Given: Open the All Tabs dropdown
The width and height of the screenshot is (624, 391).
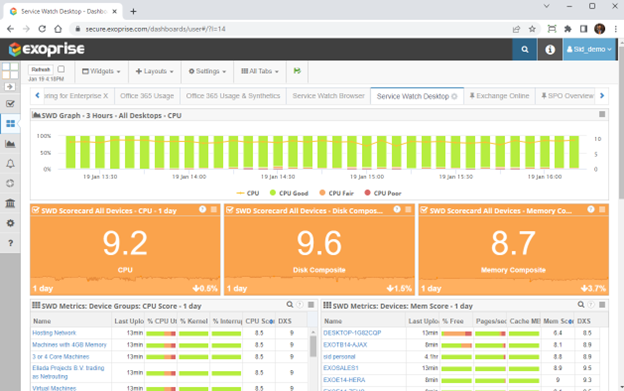Looking at the screenshot, I should coord(260,71).
